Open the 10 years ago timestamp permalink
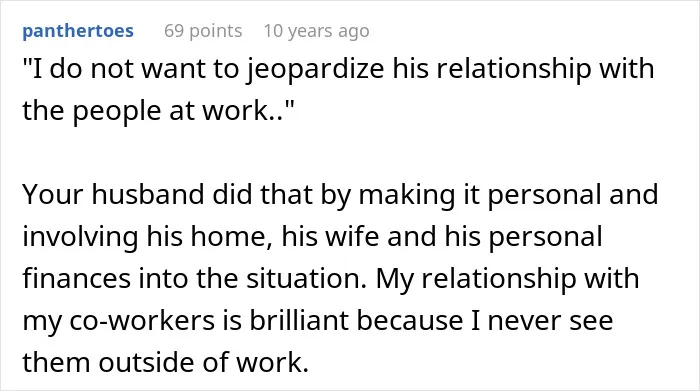This screenshot has height=391, width=700. (317, 31)
